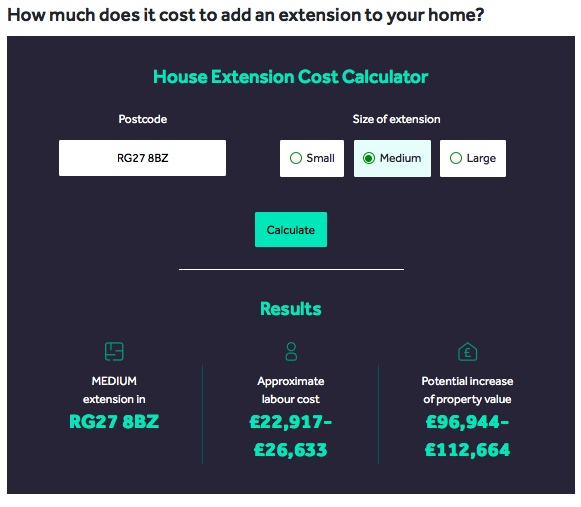Screen dimensions: 581x507
Task: Click the floor plan icon in the results
Action: (114, 351)
